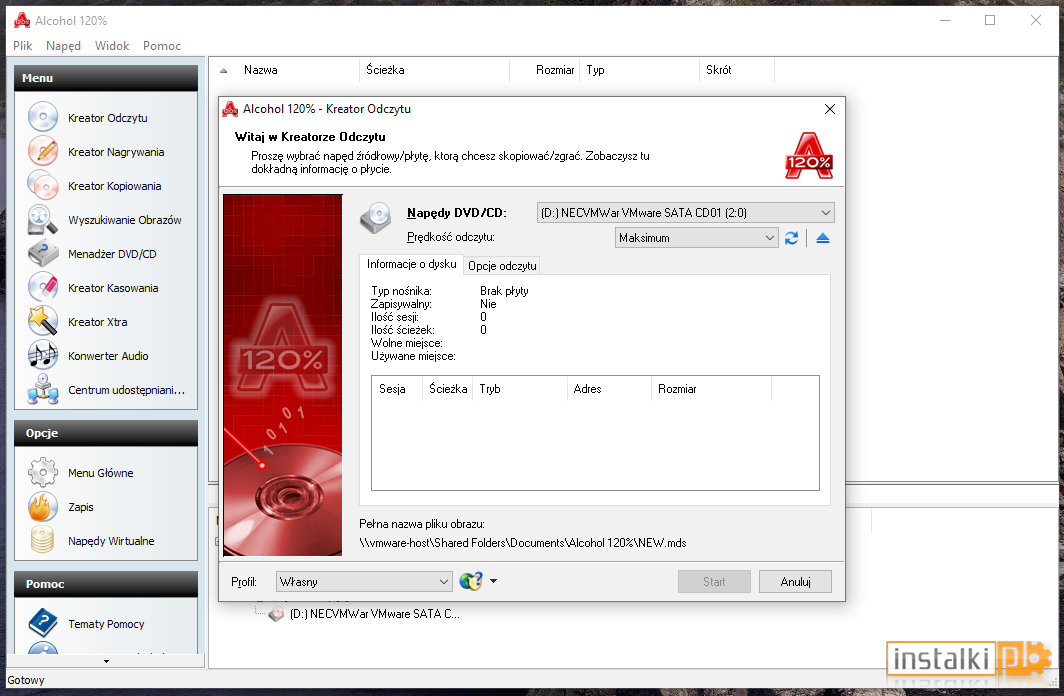Open the Napędy Wirtualne options
The width and height of the screenshot is (1064, 696).
point(111,541)
